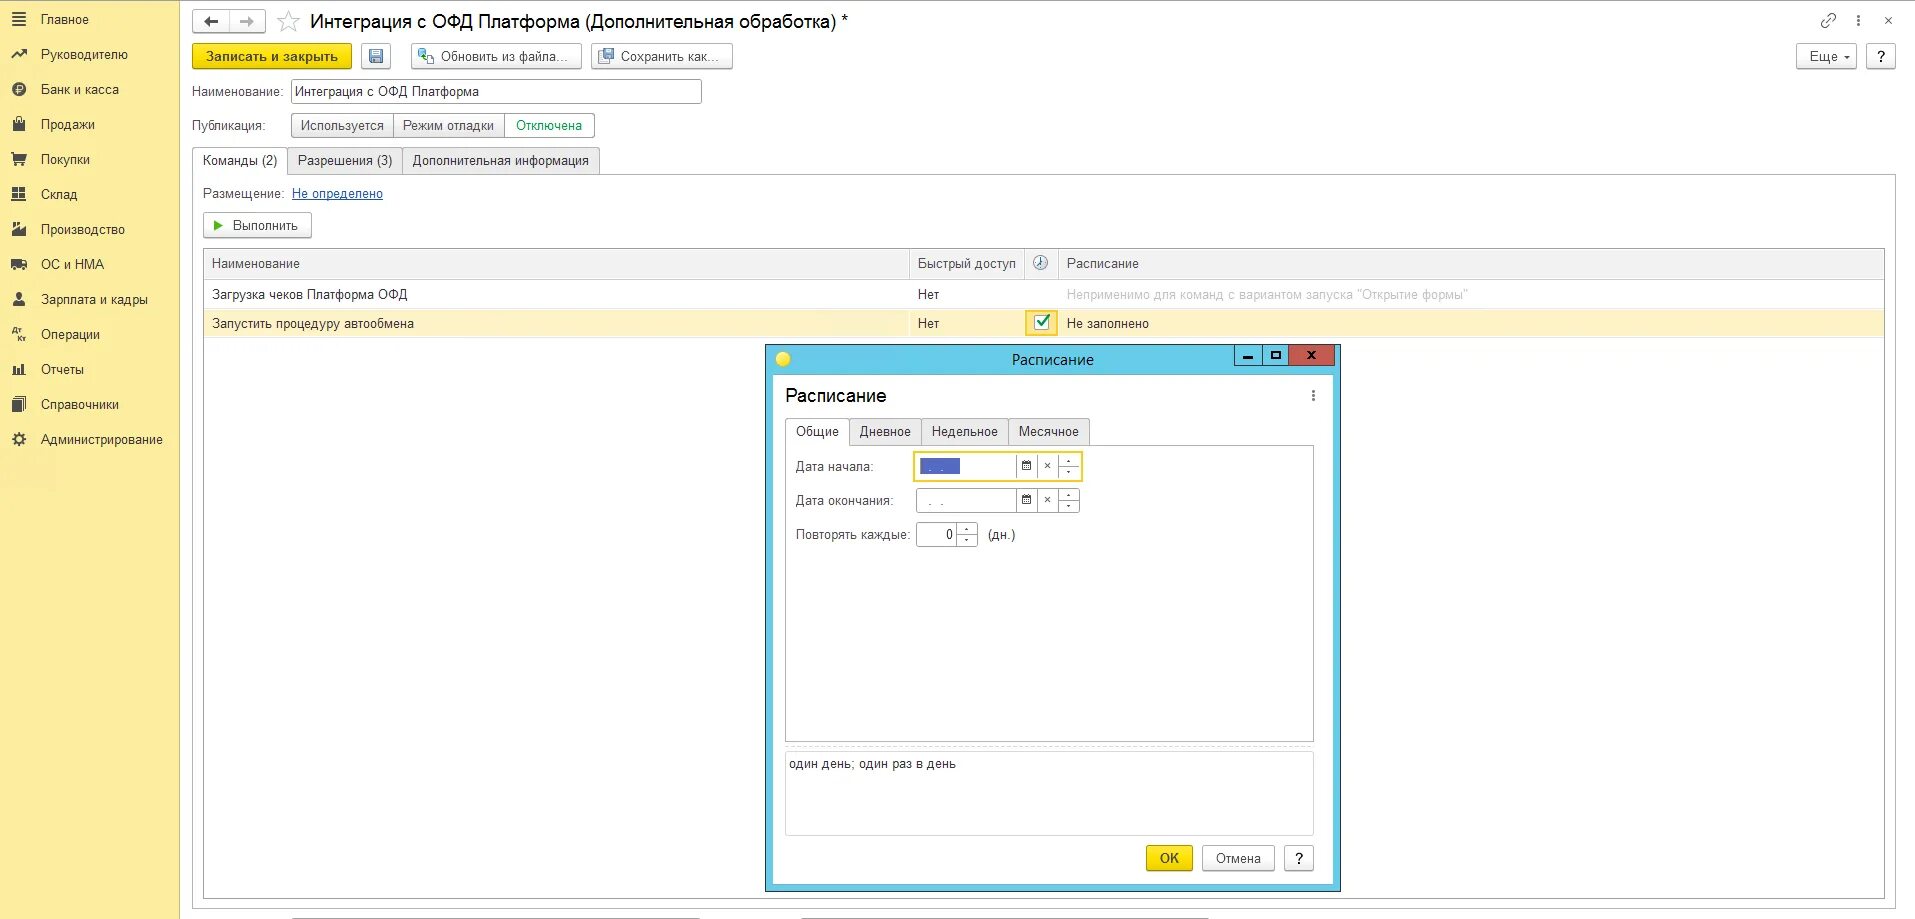Open the Склад section
This screenshot has height=919, width=1915.
pyautogui.click(x=59, y=194)
